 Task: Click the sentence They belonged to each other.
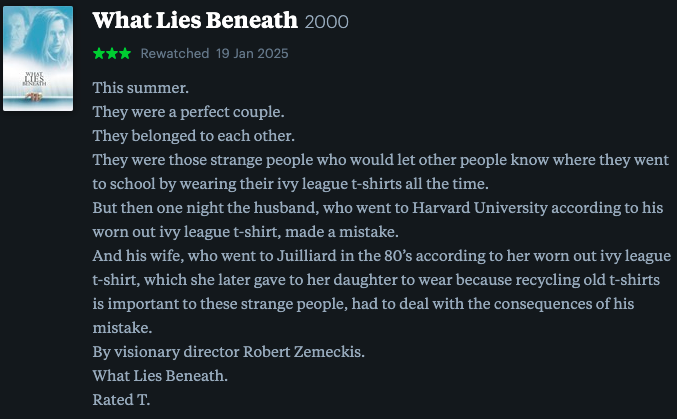coord(193,136)
